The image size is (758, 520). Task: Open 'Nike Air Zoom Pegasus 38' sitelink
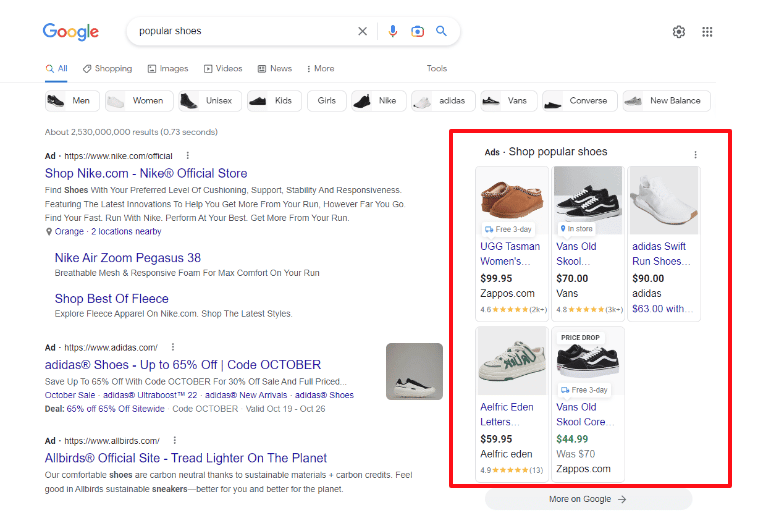click(128, 258)
